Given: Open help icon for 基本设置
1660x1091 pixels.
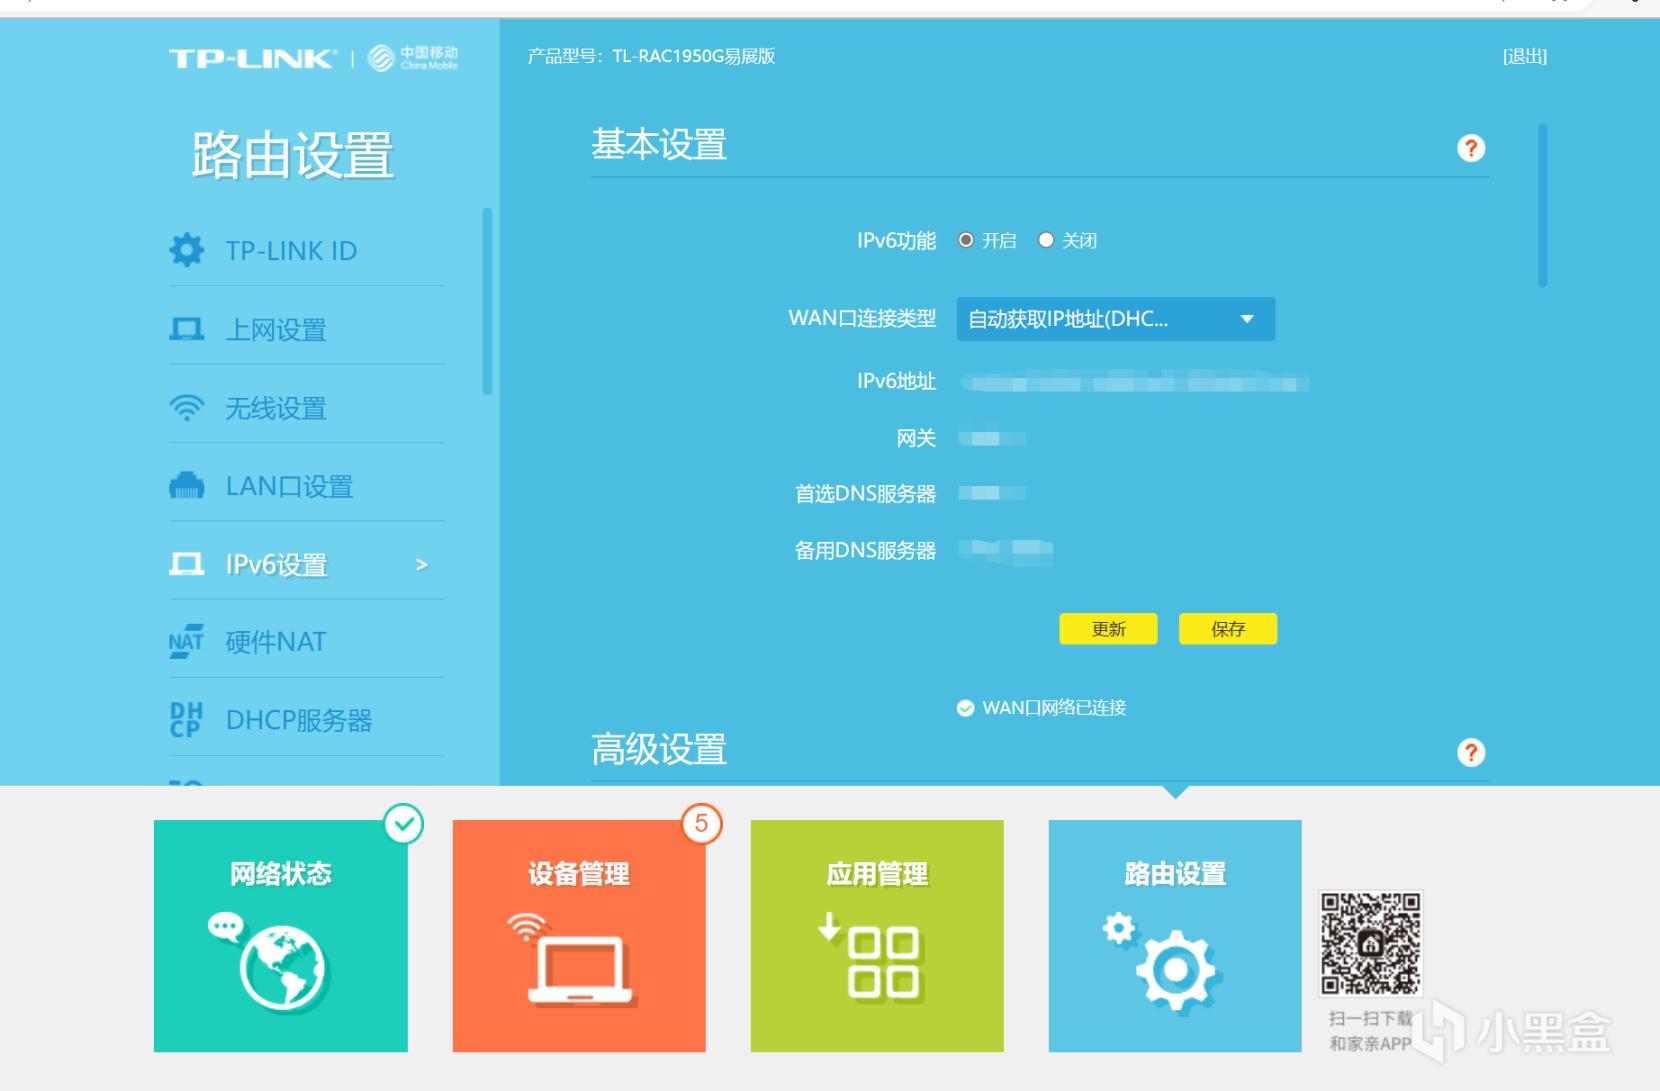Looking at the screenshot, I should coord(1471,148).
